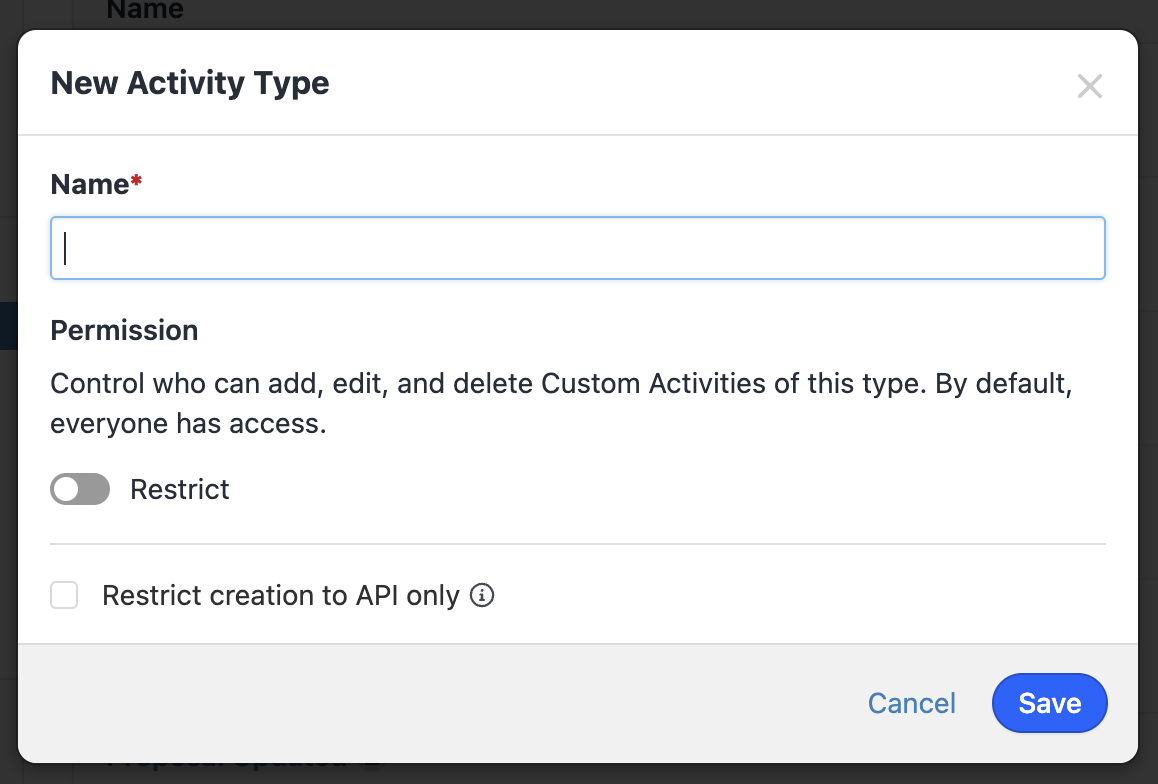The image size is (1158, 784).
Task: Click the dimmed "Name" column header behind dialog
Action: tap(145, 11)
